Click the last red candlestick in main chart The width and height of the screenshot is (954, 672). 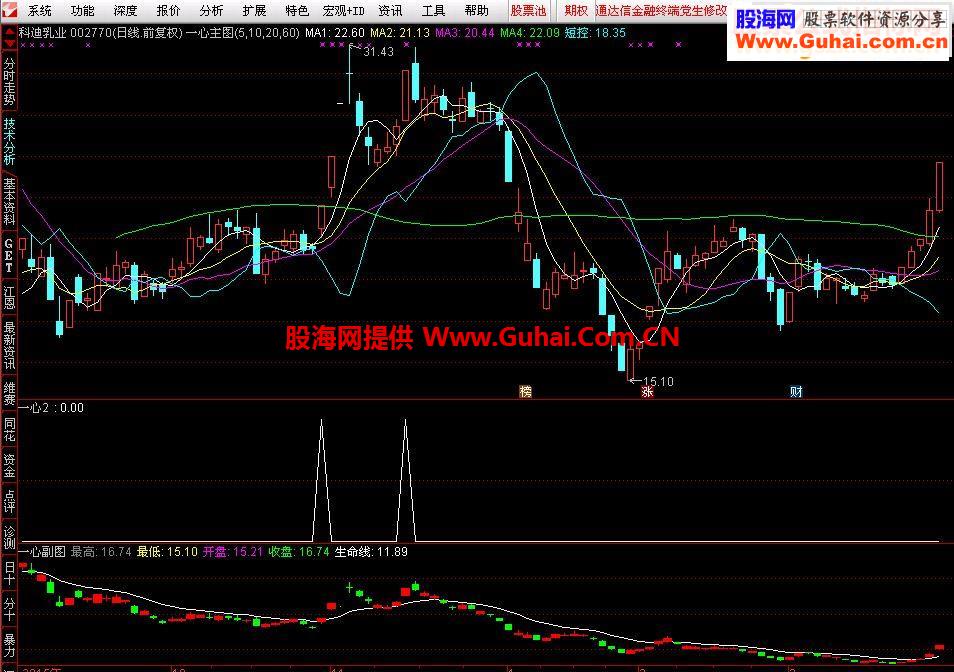(x=940, y=187)
